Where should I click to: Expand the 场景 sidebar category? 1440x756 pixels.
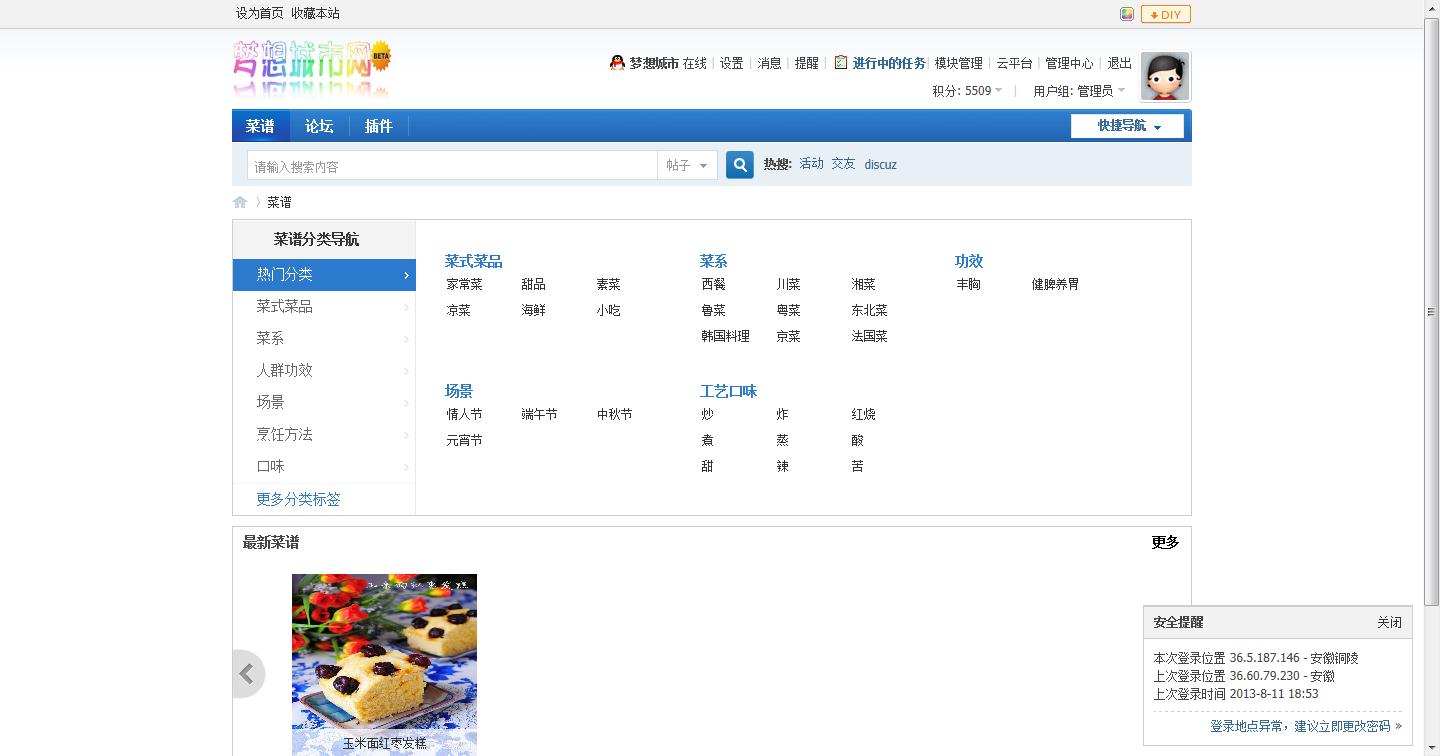pyautogui.click(x=324, y=403)
